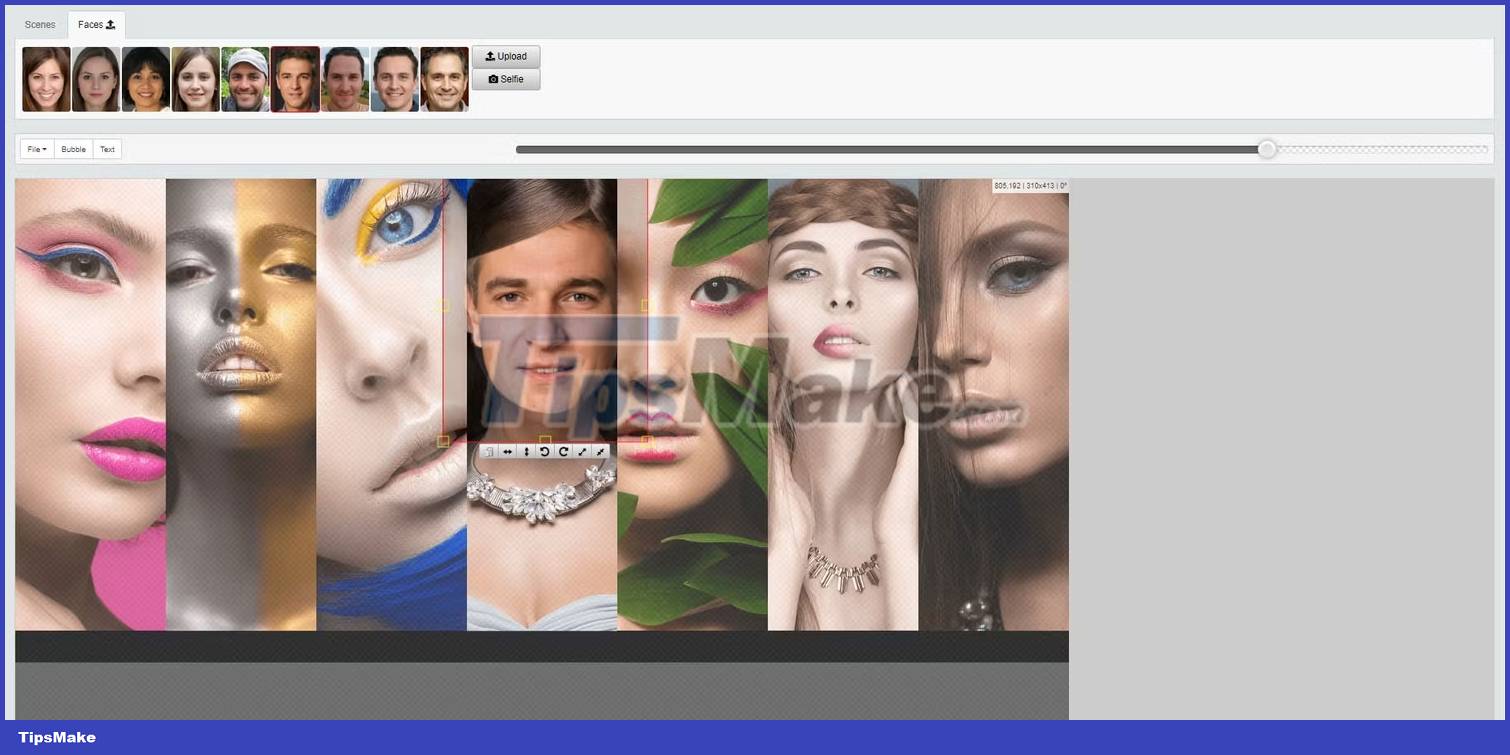Select the Faces tab

point(96,25)
